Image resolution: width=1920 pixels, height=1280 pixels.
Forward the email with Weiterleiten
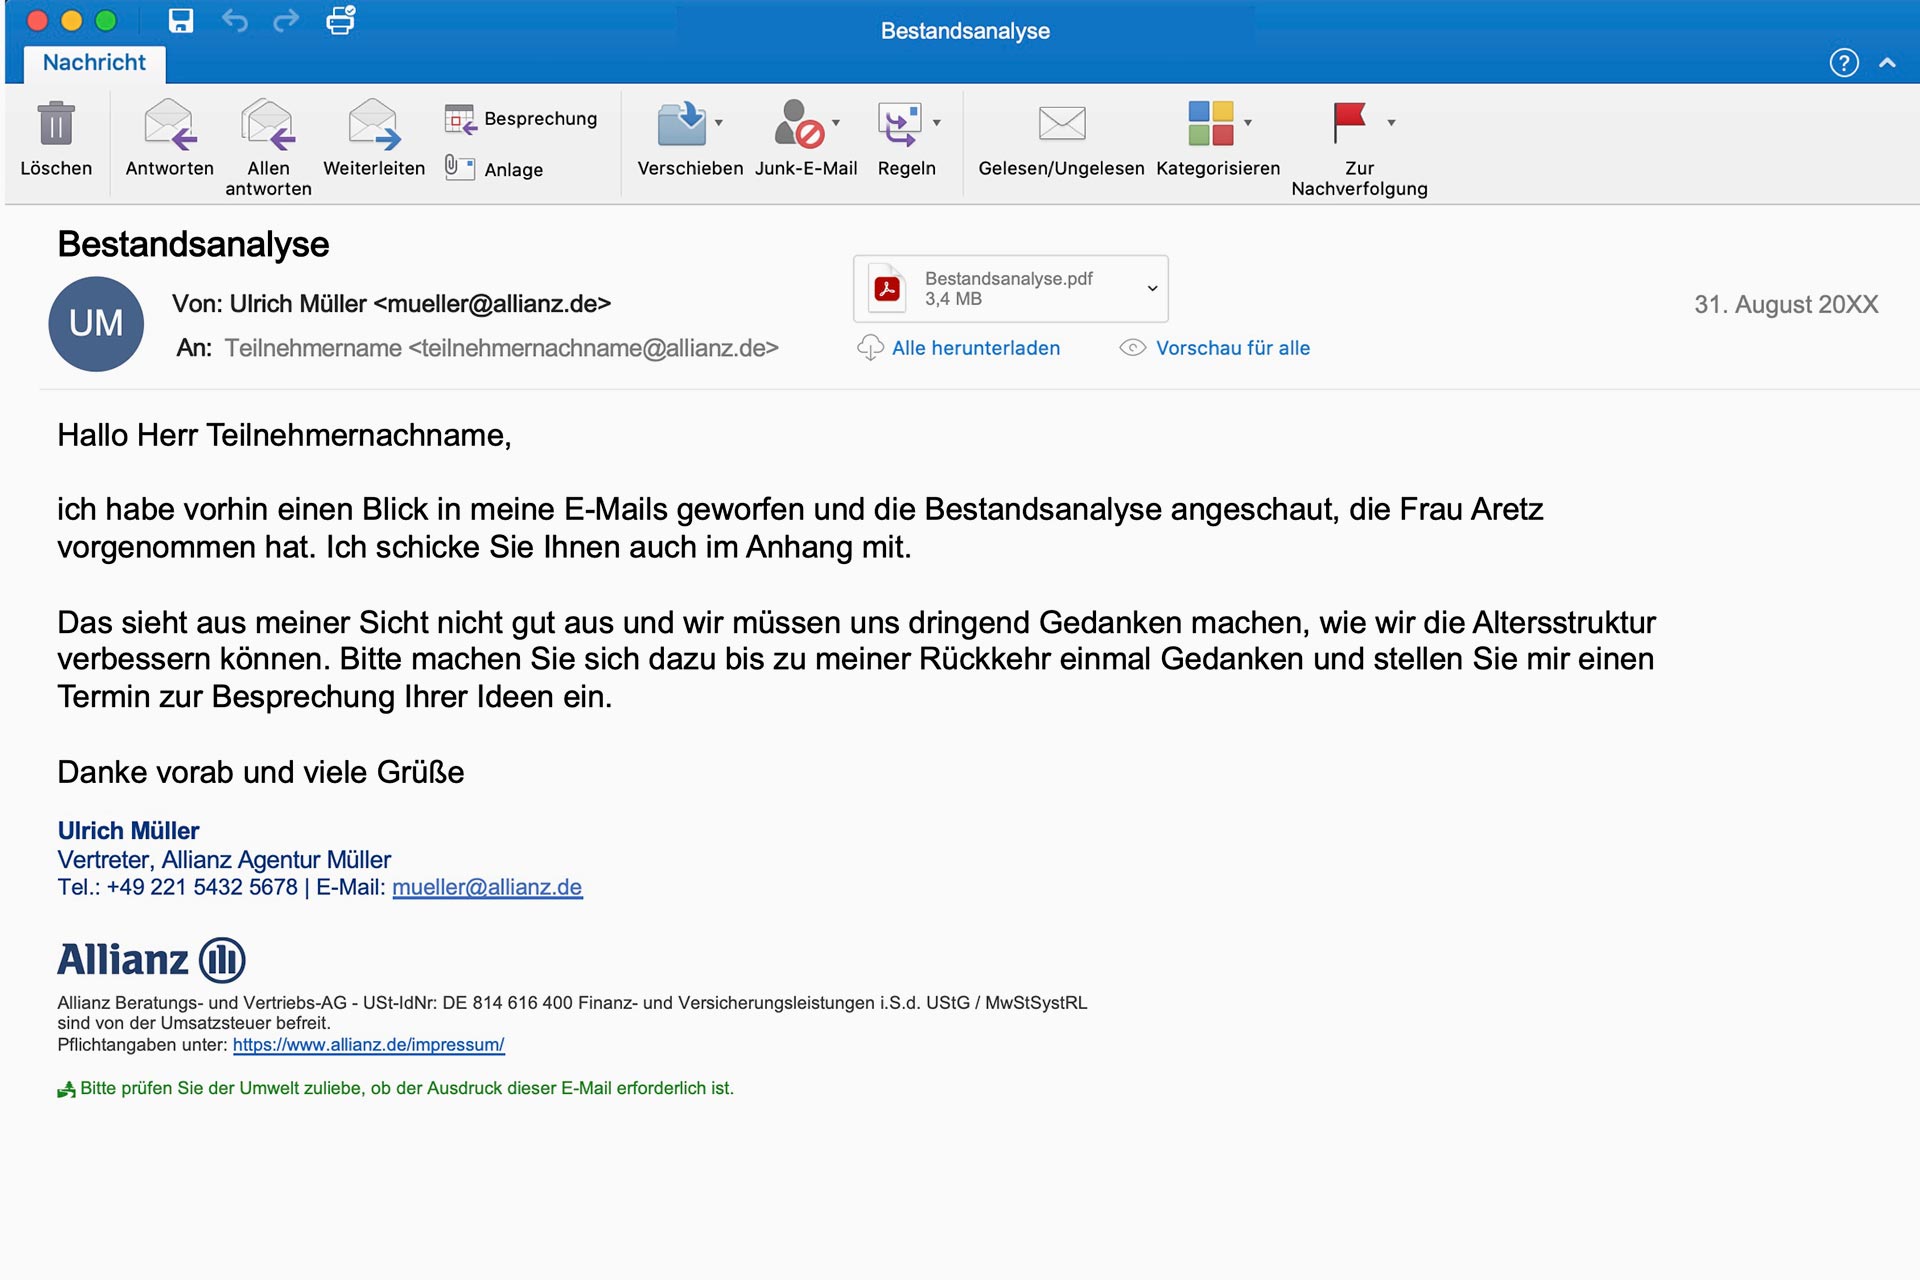click(374, 124)
